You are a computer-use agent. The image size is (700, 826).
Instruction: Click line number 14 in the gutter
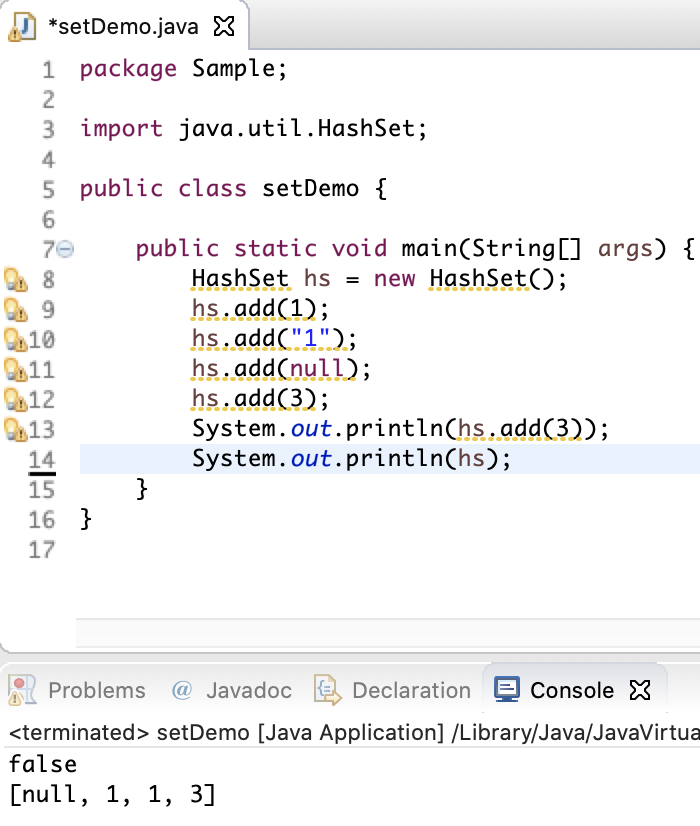(x=42, y=460)
